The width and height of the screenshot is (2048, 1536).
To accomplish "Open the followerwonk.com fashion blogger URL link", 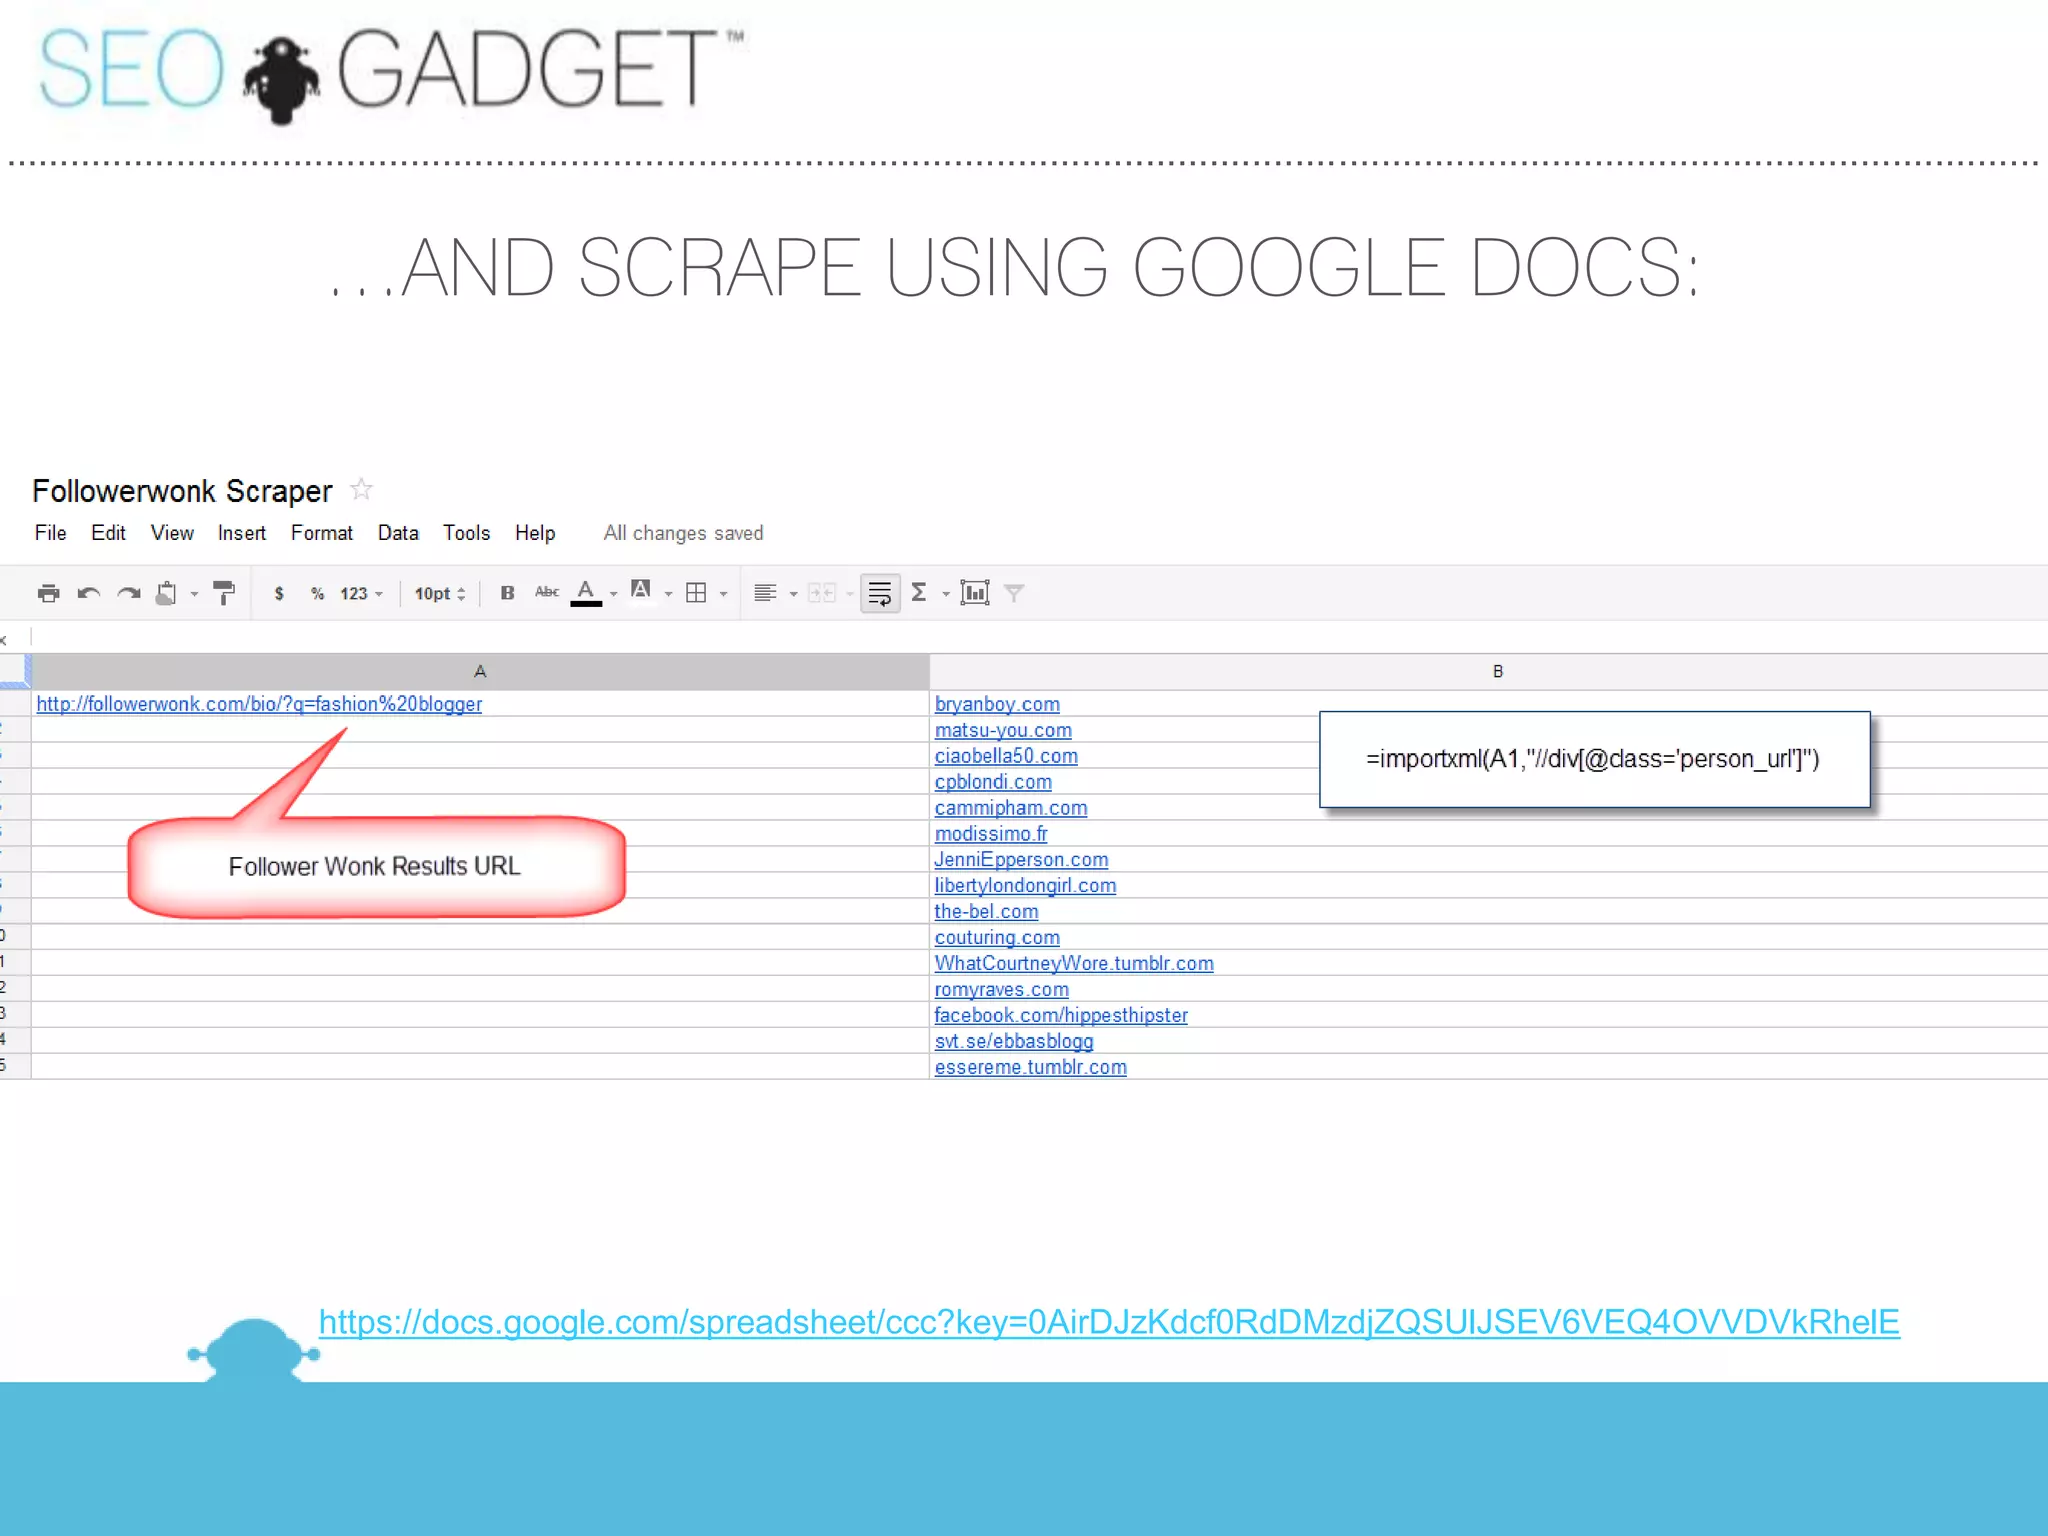I will pyautogui.click(x=259, y=704).
